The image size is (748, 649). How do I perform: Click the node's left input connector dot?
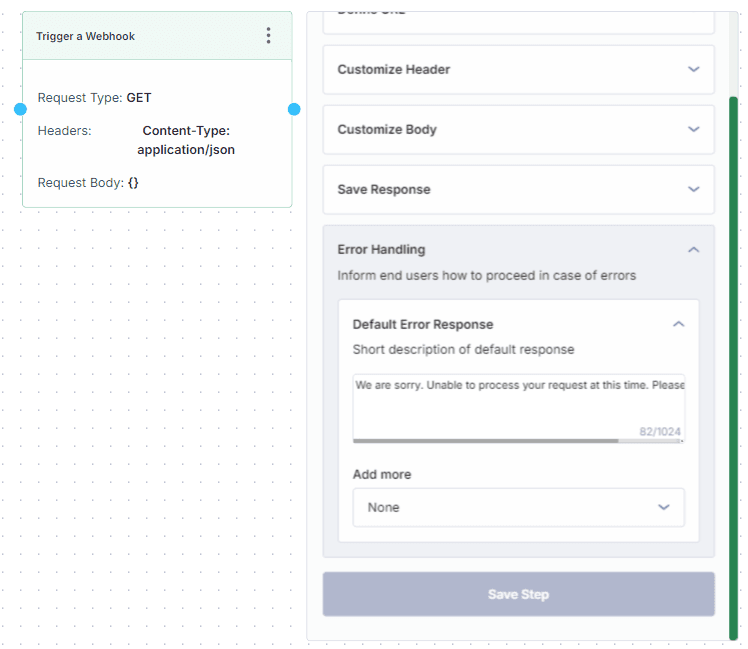point(20,109)
